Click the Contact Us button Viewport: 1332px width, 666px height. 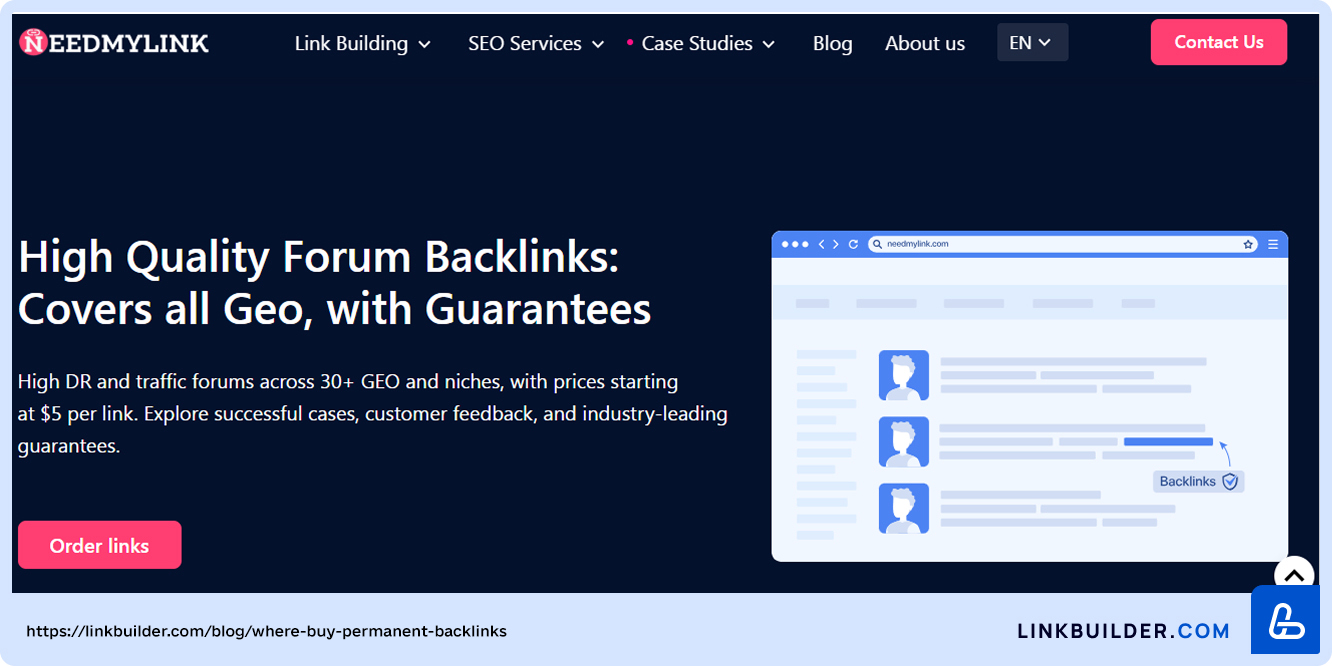pos(1219,42)
